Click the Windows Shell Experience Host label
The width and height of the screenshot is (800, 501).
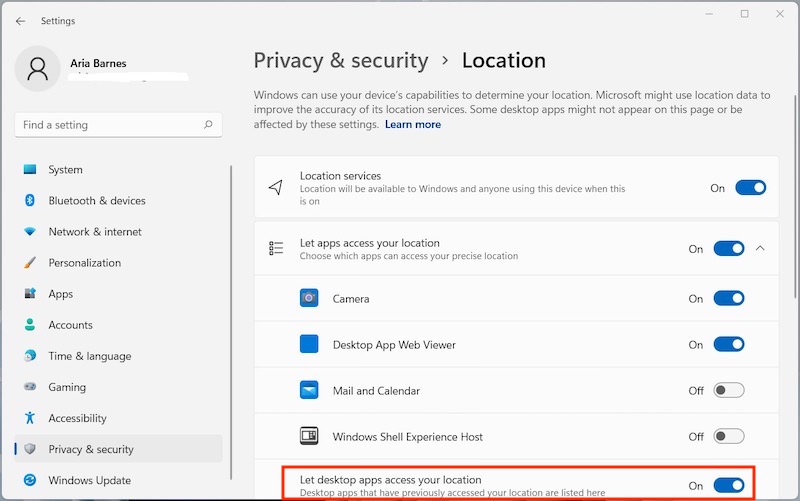tap(408, 437)
